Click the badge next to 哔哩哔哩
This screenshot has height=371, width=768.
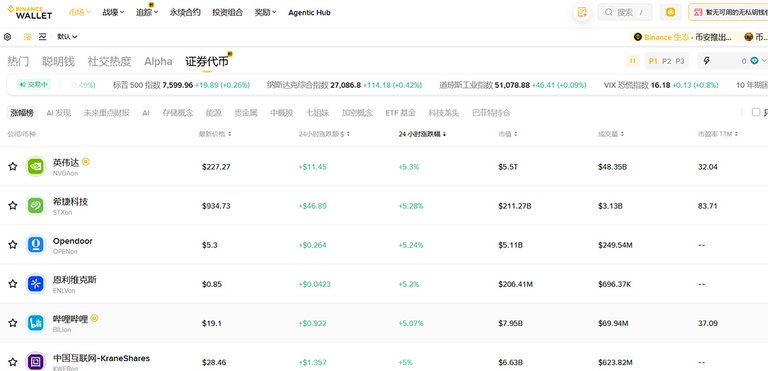coord(95,318)
